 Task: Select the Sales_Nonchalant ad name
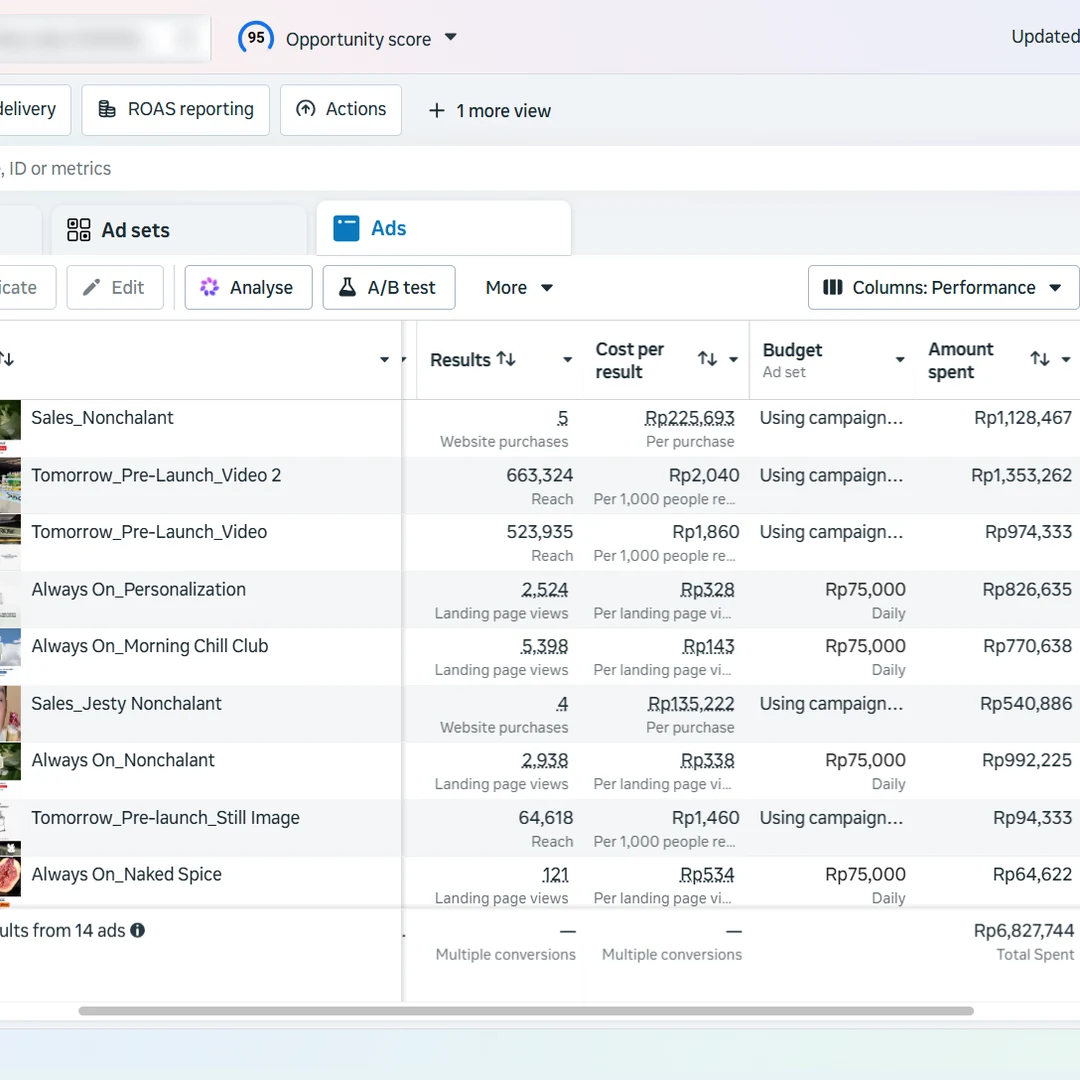pos(102,418)
